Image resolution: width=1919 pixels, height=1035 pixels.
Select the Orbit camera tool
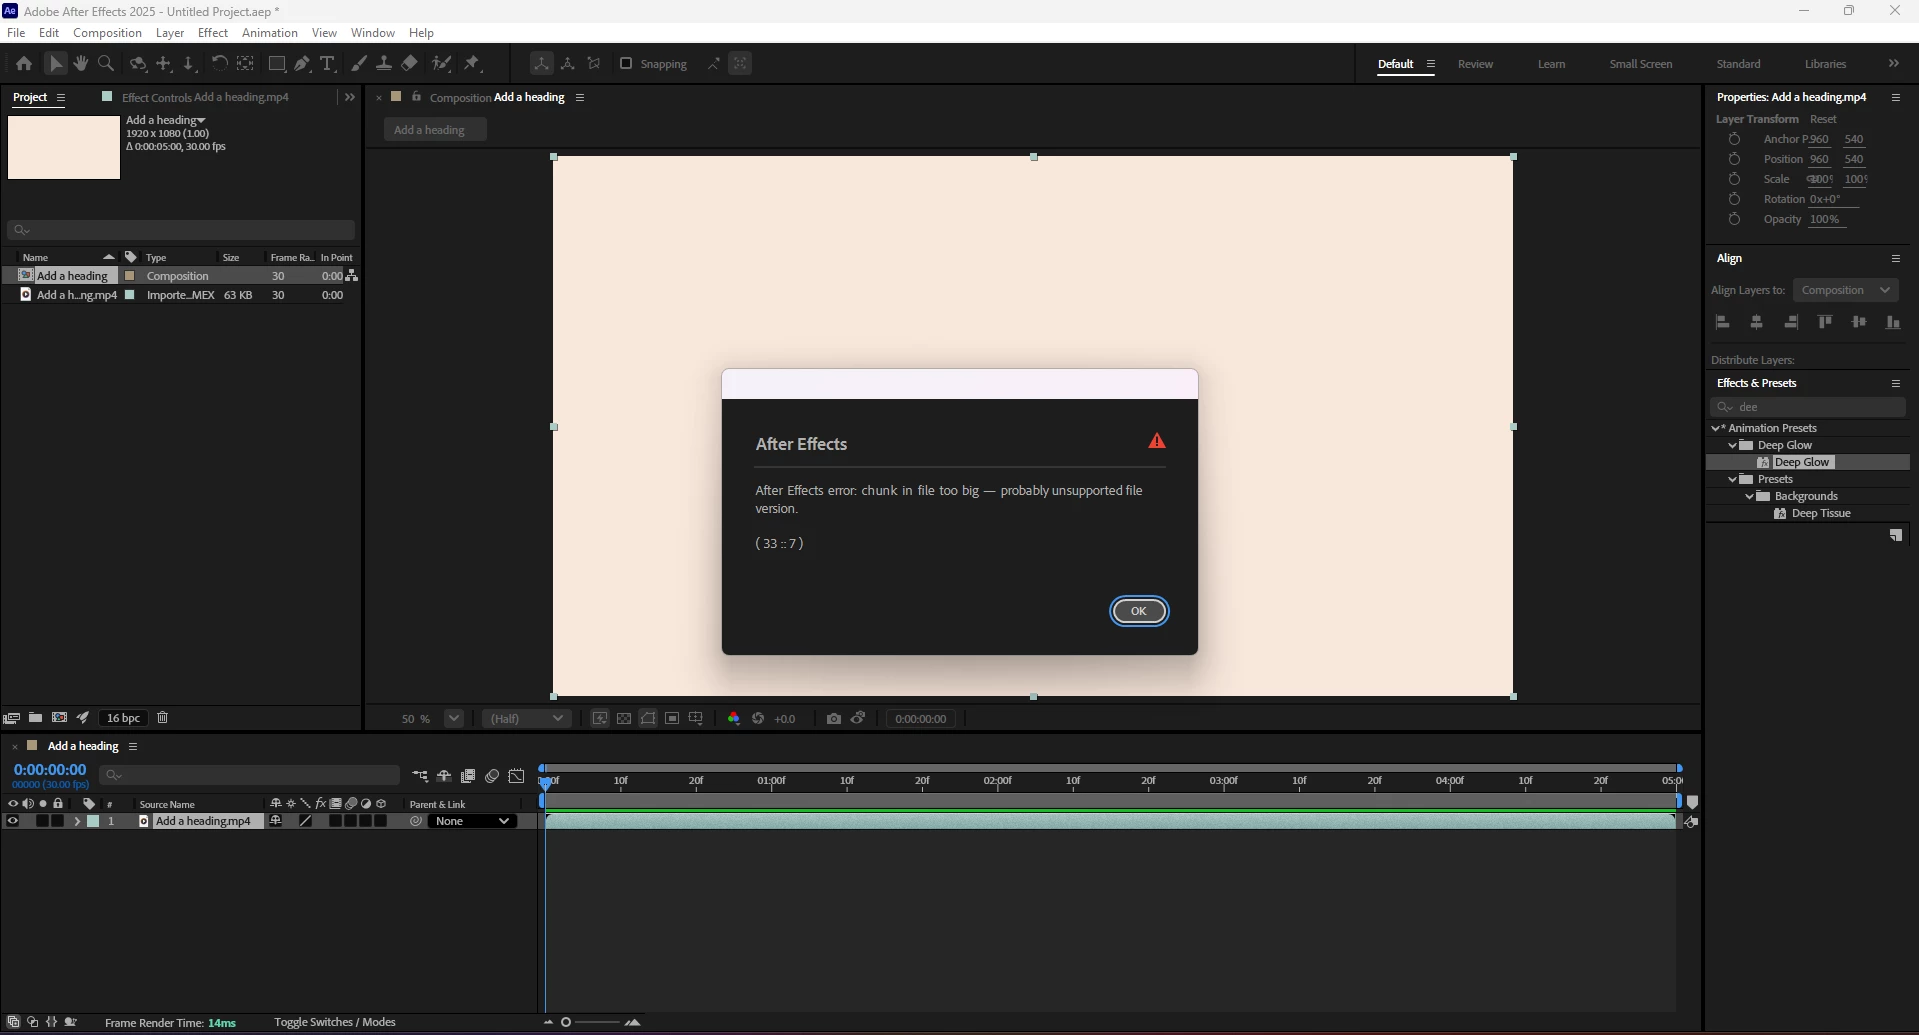[x=138, y=64]
